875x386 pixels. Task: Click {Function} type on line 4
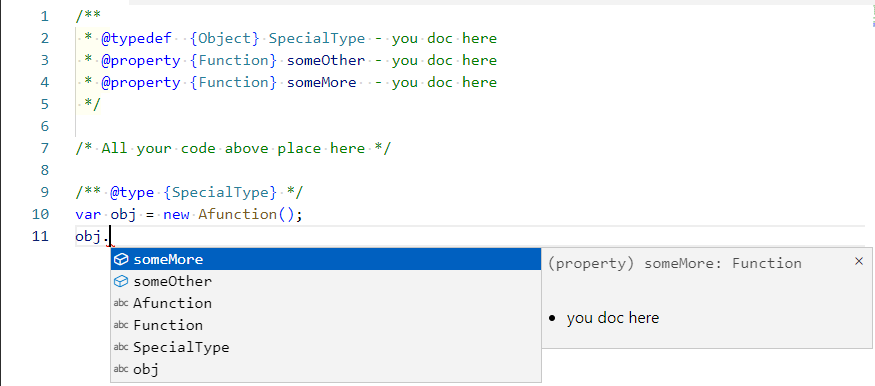tap(233, 83)
